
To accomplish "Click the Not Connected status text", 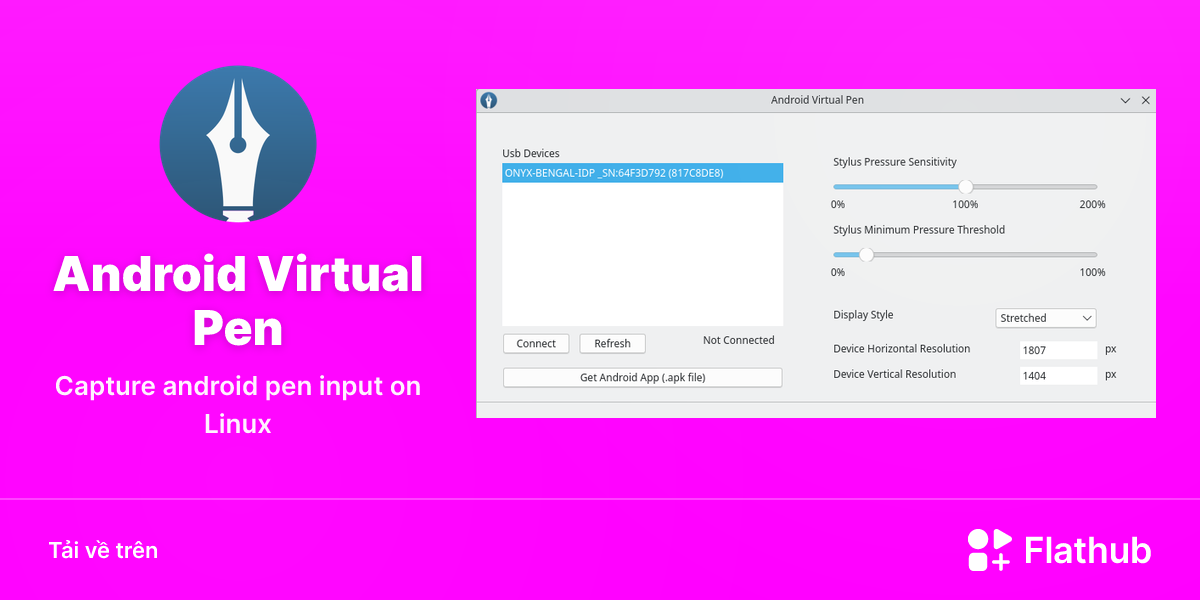I will 739,340.
